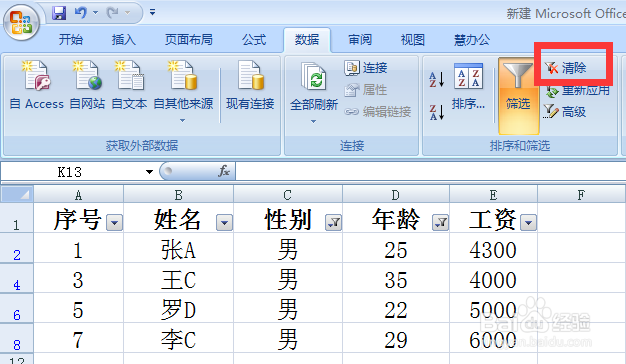
Task: Open the 开始 tab
Action: pyautogui.click(x=71, y=40)
